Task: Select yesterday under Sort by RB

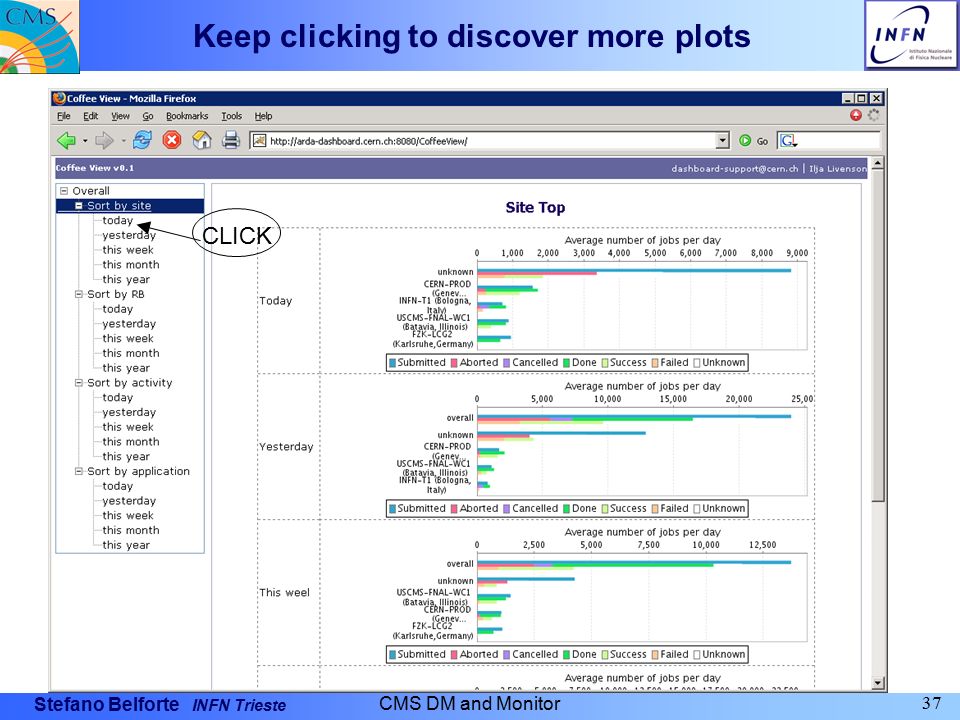Action: [x=129, y=324]
